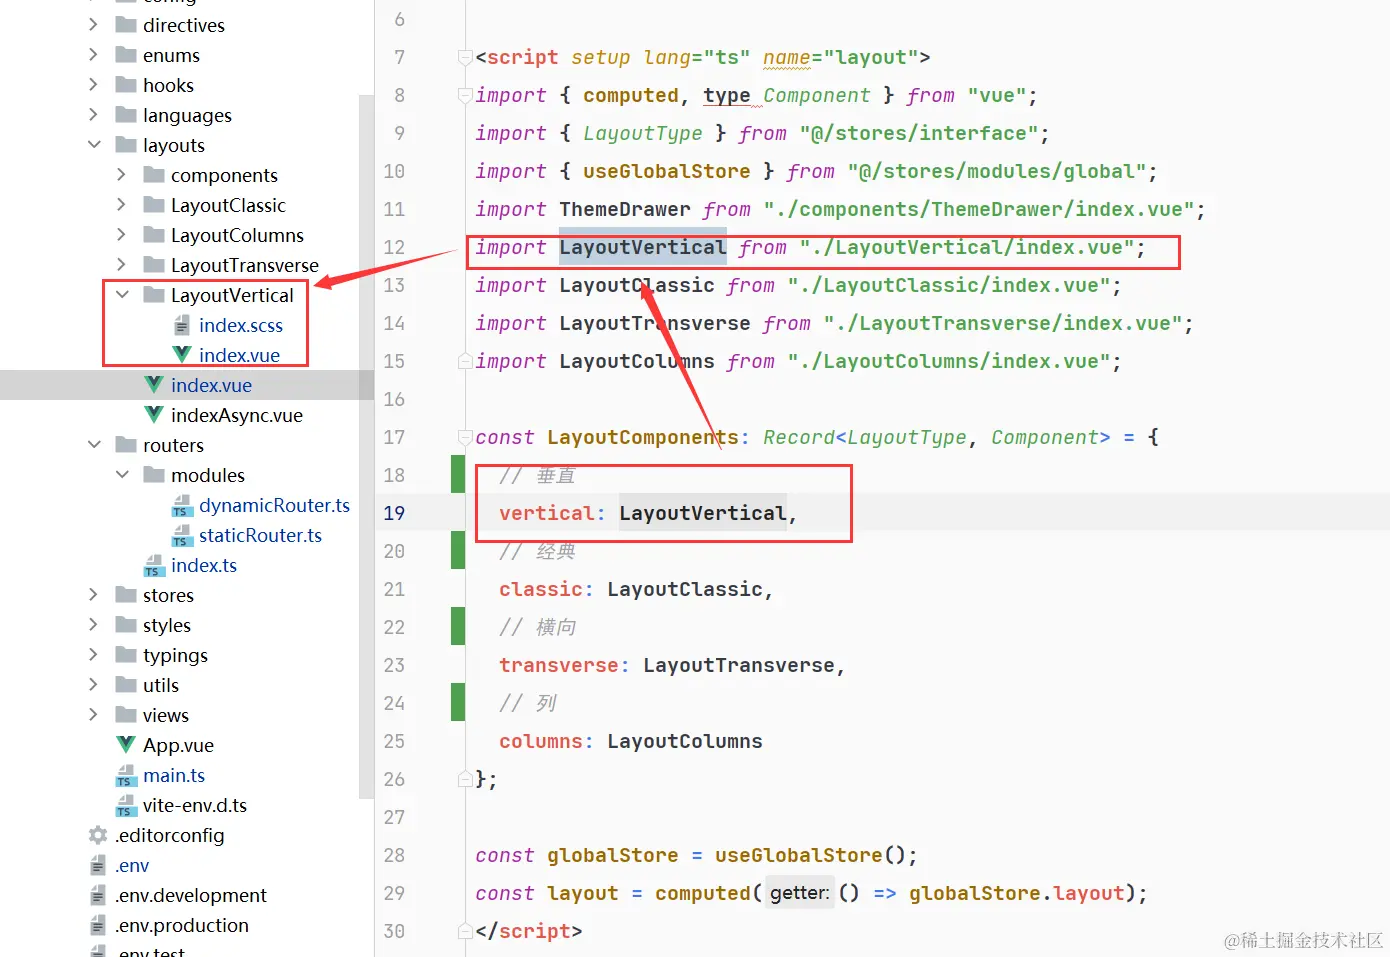Expand the LayoutTransverse folder chevron

tap(121, 264)
